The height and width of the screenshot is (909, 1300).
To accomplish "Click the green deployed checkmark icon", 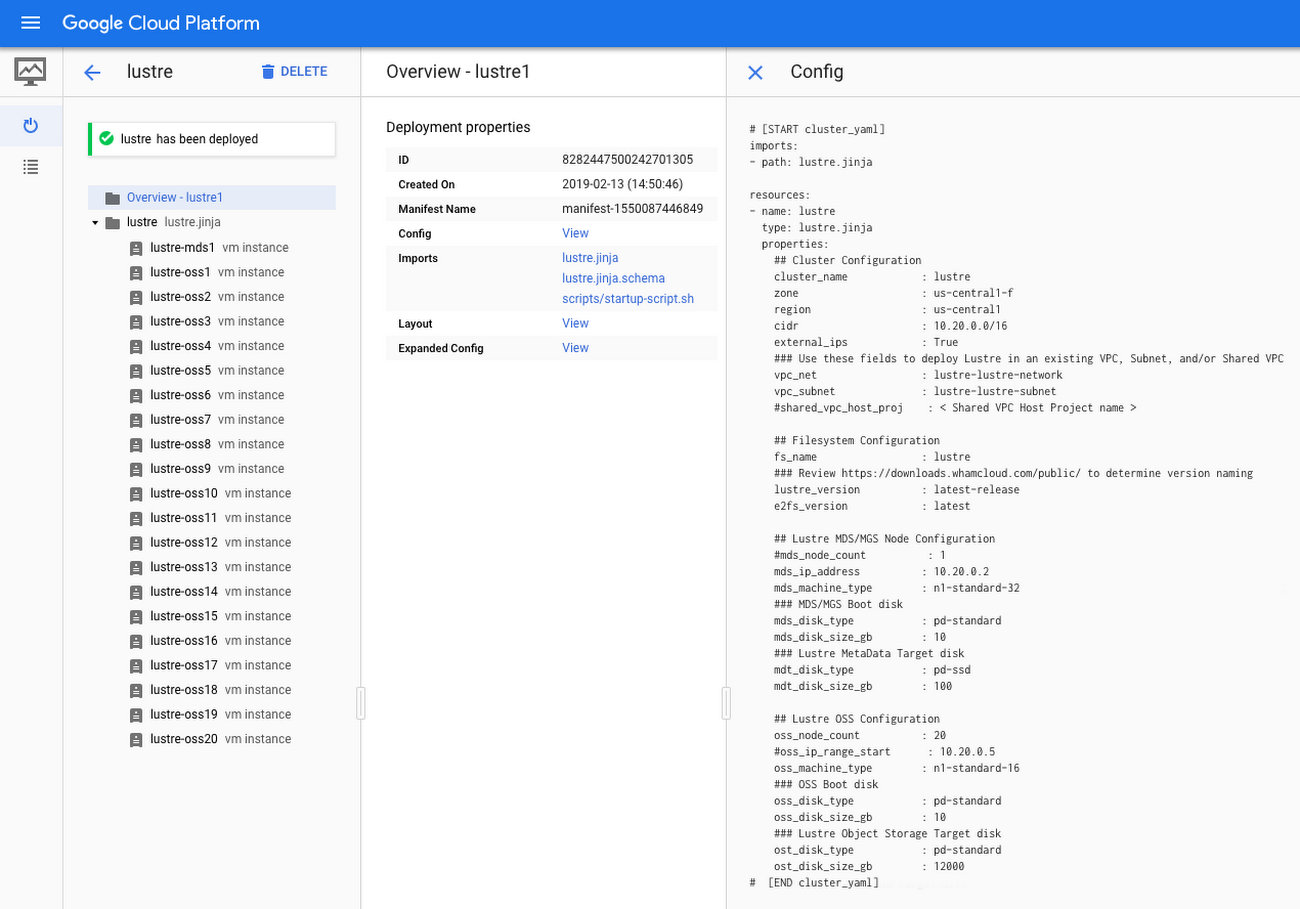I will [106, 139].
